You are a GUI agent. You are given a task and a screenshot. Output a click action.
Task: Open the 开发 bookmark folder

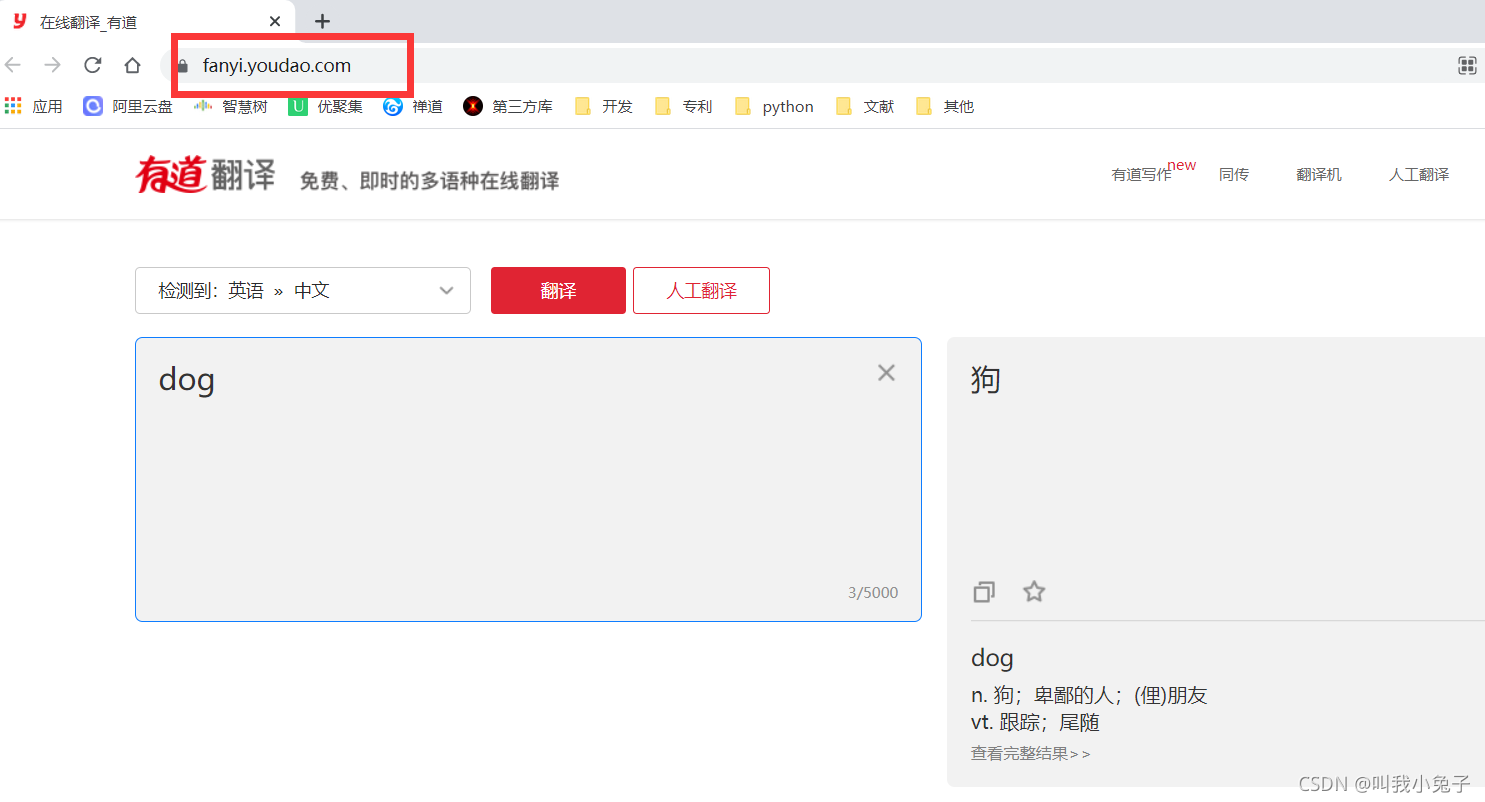pyautogui.click(x=604, y=106)
